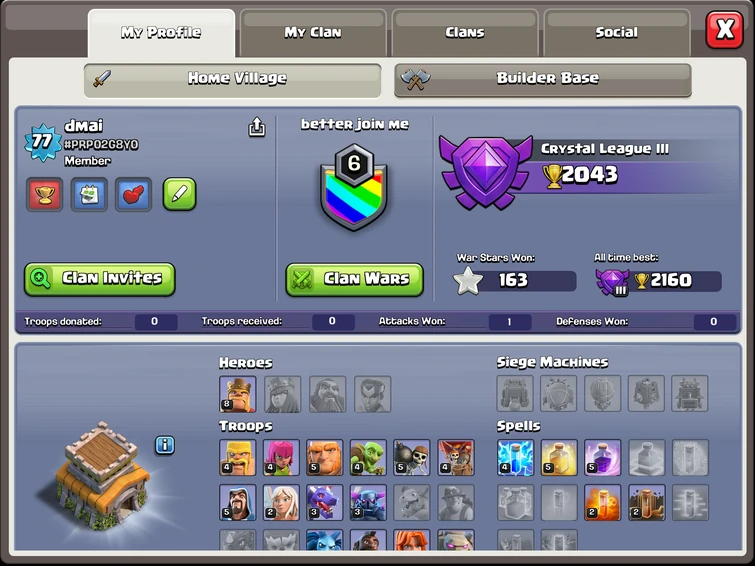Viewport: 755px width, 566px height.
Task: Select the Wall Breaker troop icon
Action: (412, 457)
